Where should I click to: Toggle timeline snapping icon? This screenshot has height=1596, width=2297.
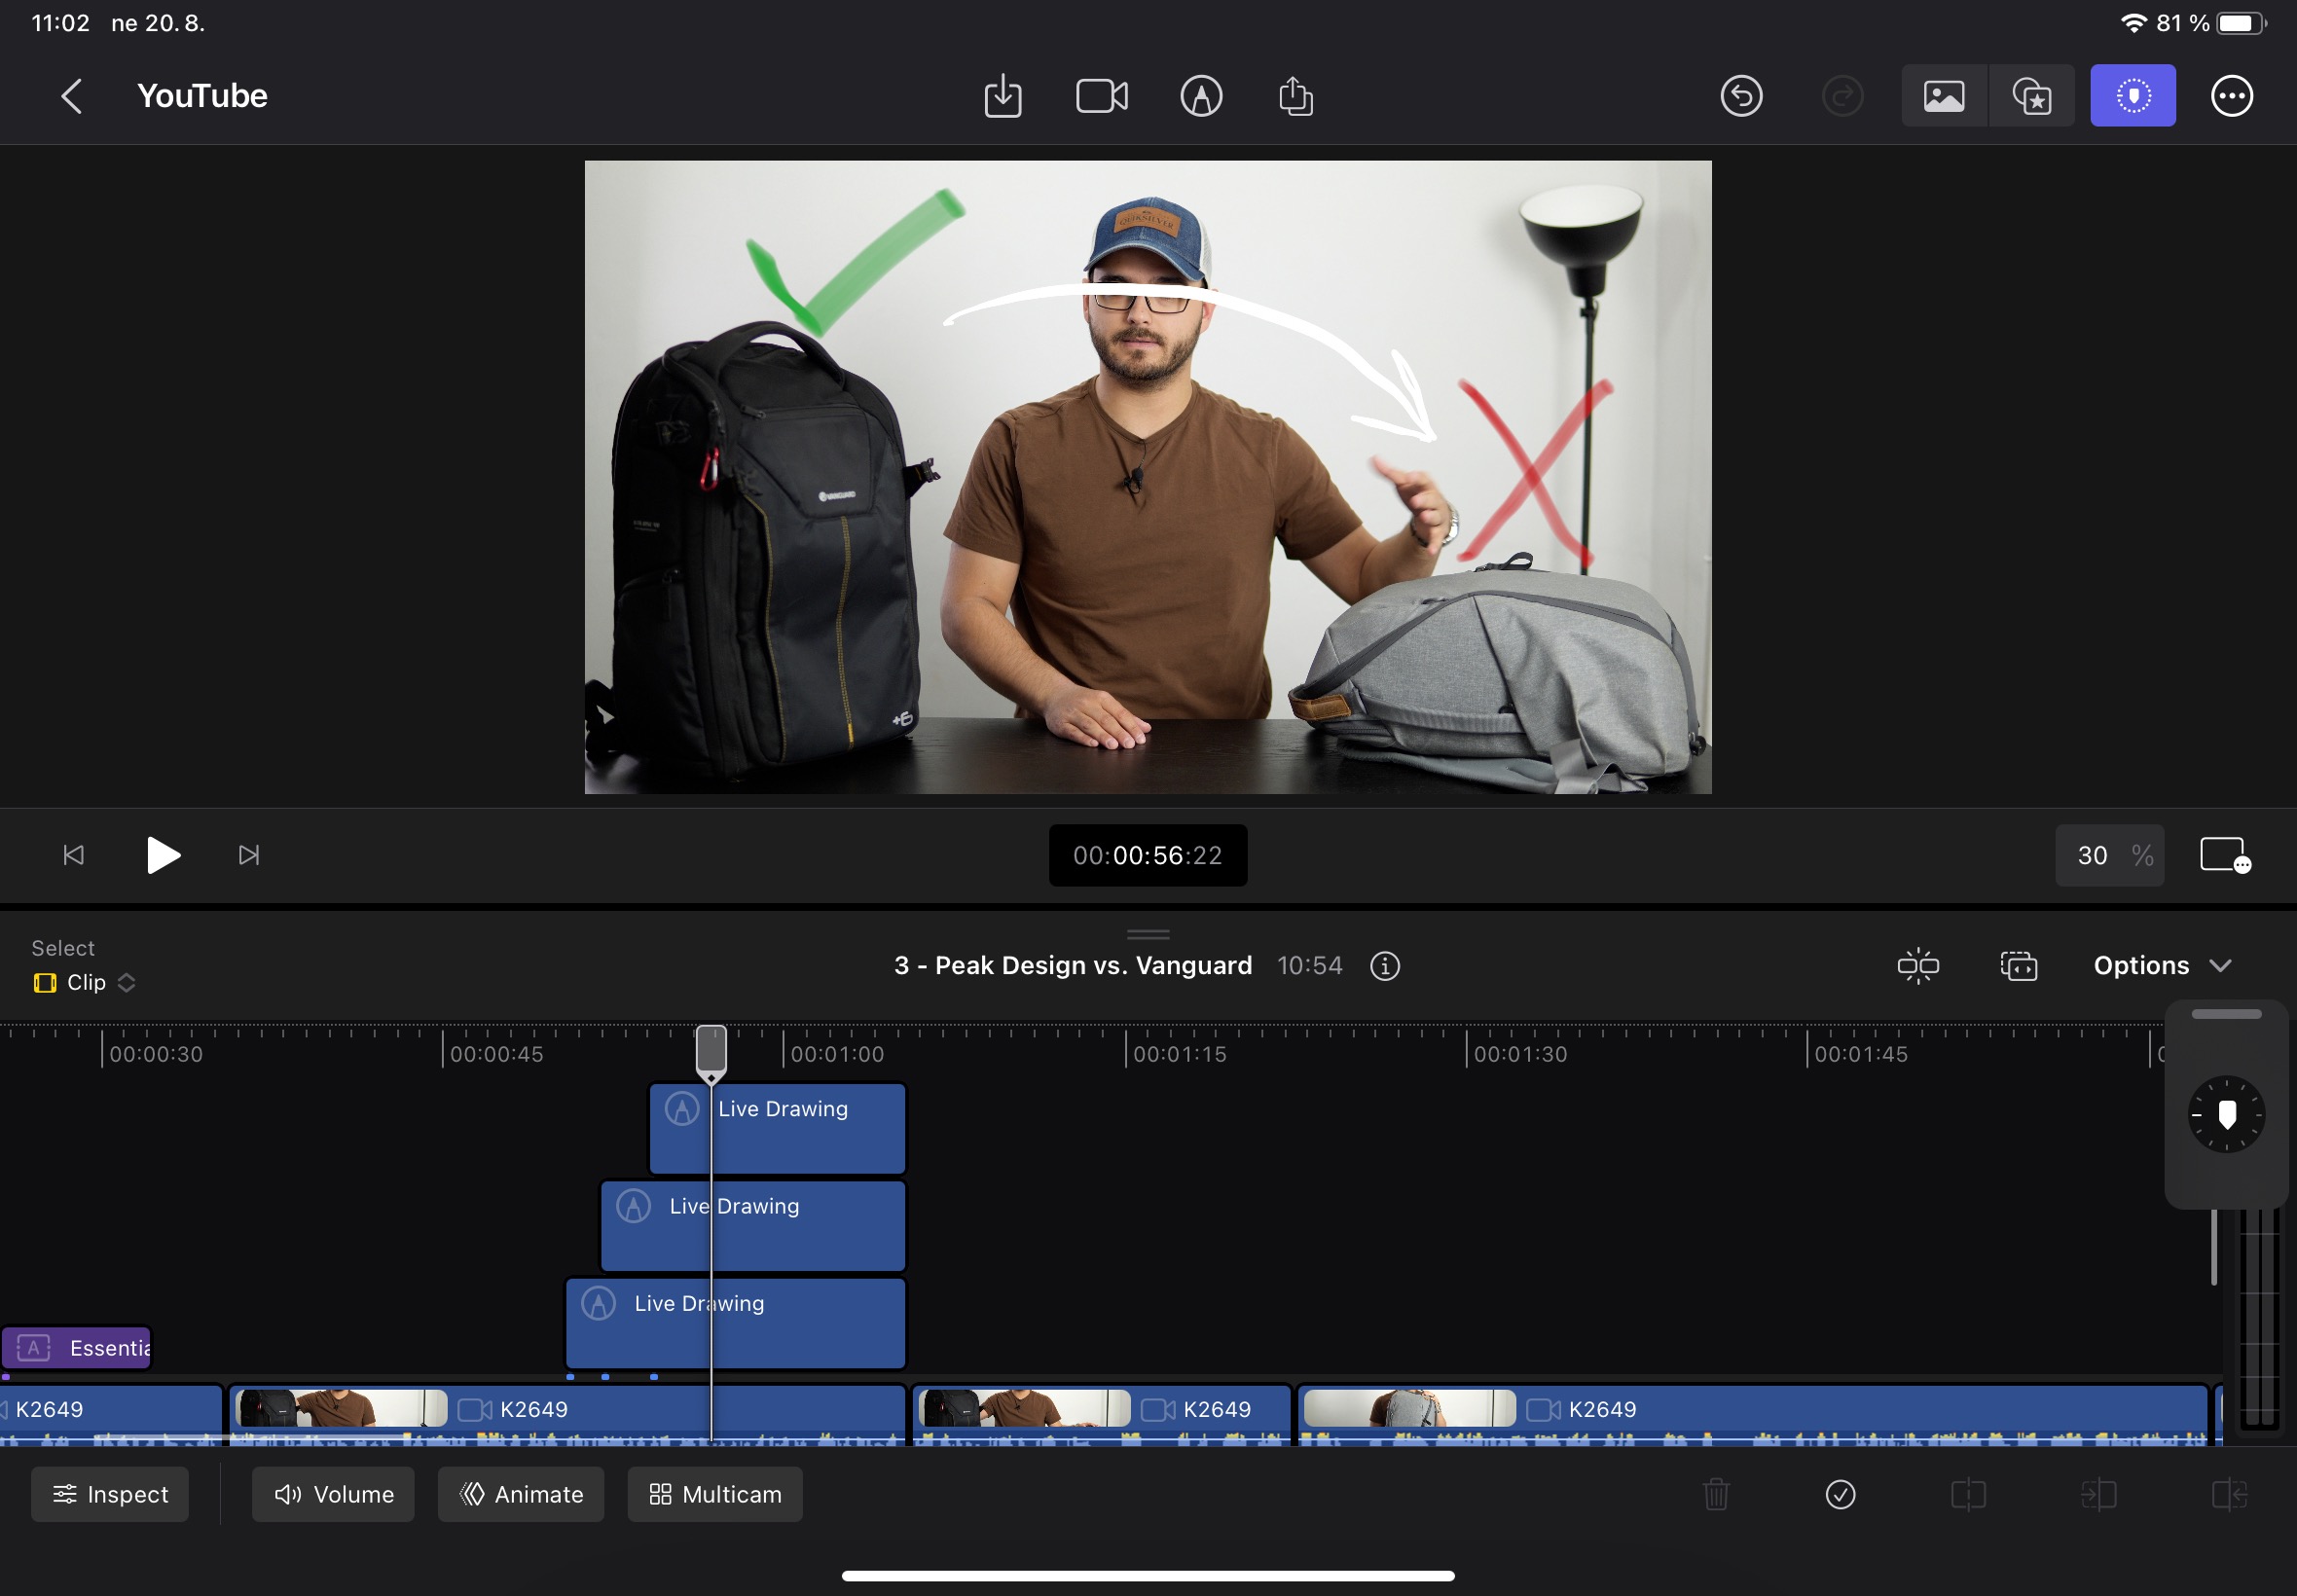tap(1917, 966)
